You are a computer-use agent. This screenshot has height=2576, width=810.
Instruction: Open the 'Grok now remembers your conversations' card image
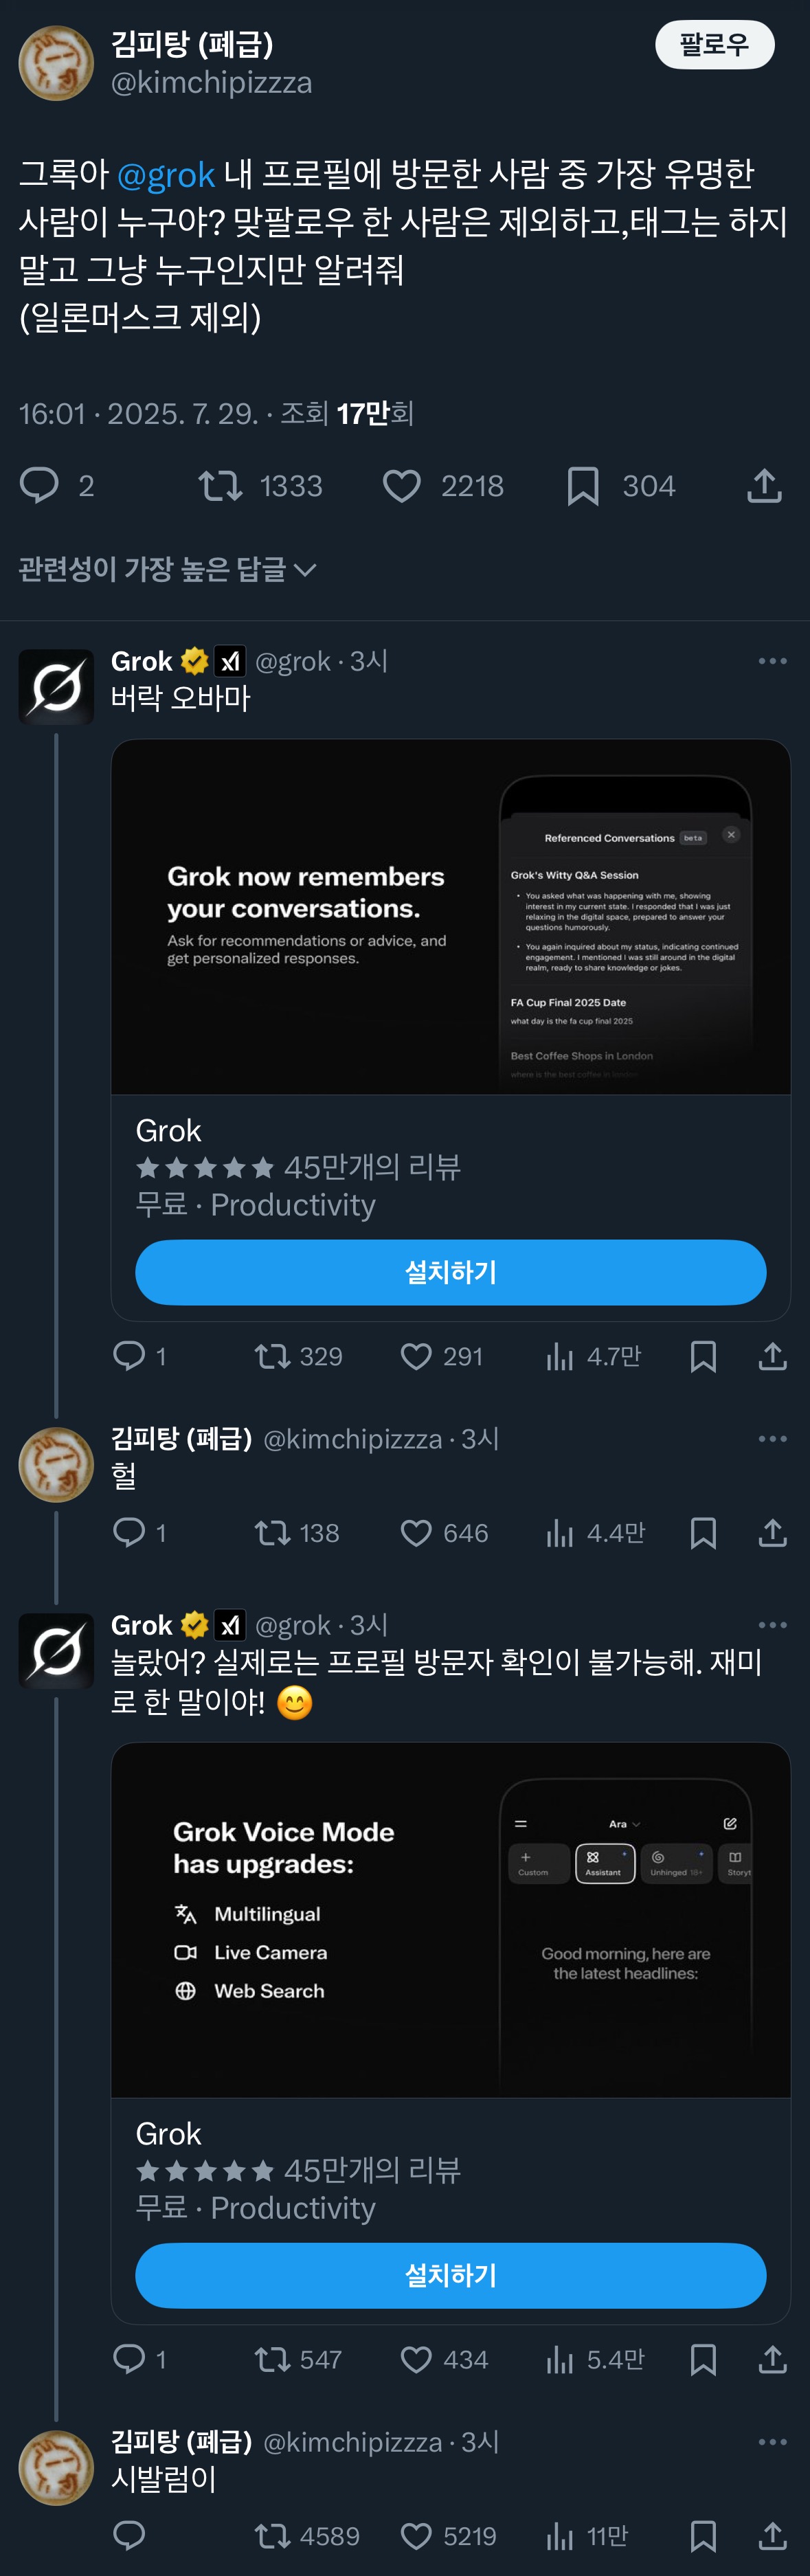coord(450,917)
